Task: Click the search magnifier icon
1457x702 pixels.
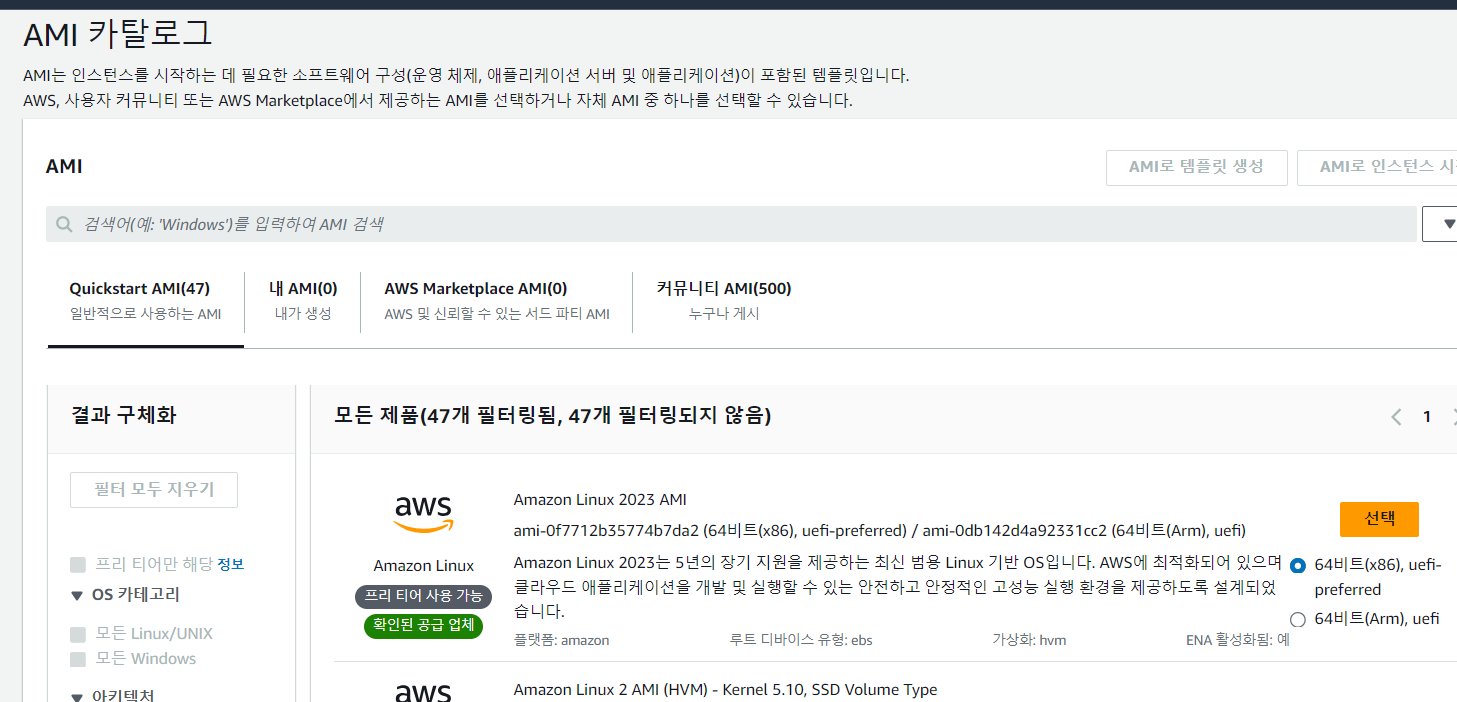Action: 64,224
